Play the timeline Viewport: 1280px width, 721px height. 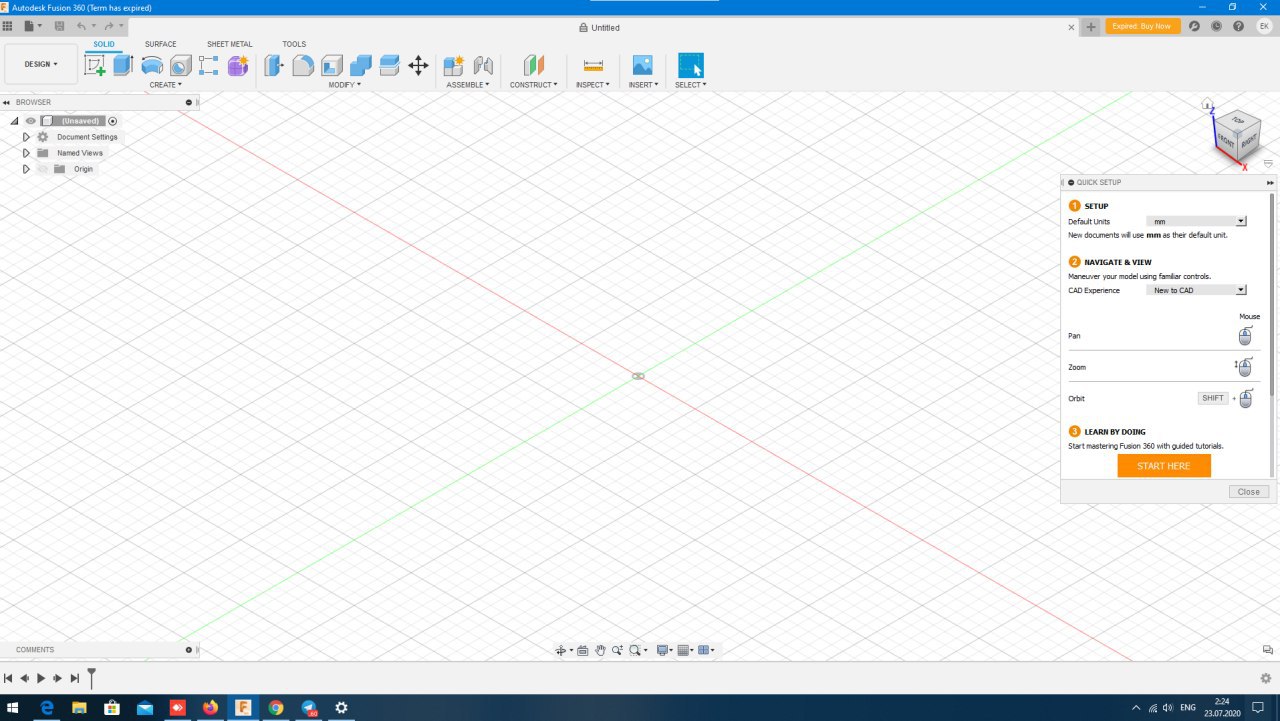pos(41,678)
